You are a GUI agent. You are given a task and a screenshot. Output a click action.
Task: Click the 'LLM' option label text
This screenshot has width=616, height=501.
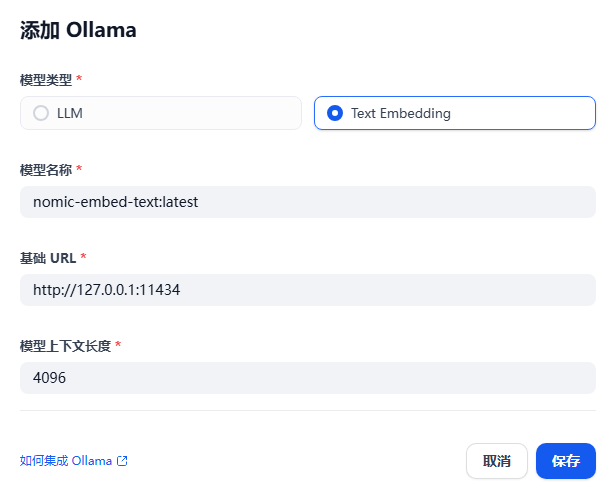click(x=70, y=113)
